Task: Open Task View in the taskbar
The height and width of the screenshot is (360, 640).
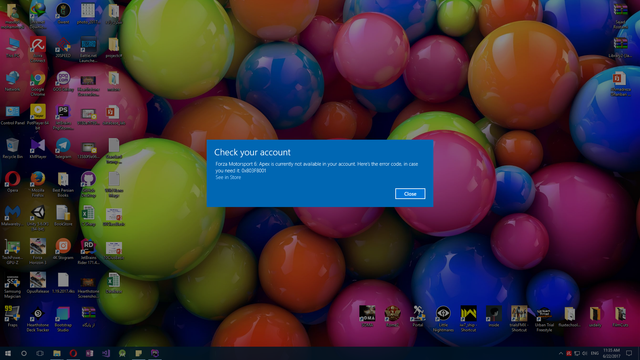Action: [x=40, y=353]
